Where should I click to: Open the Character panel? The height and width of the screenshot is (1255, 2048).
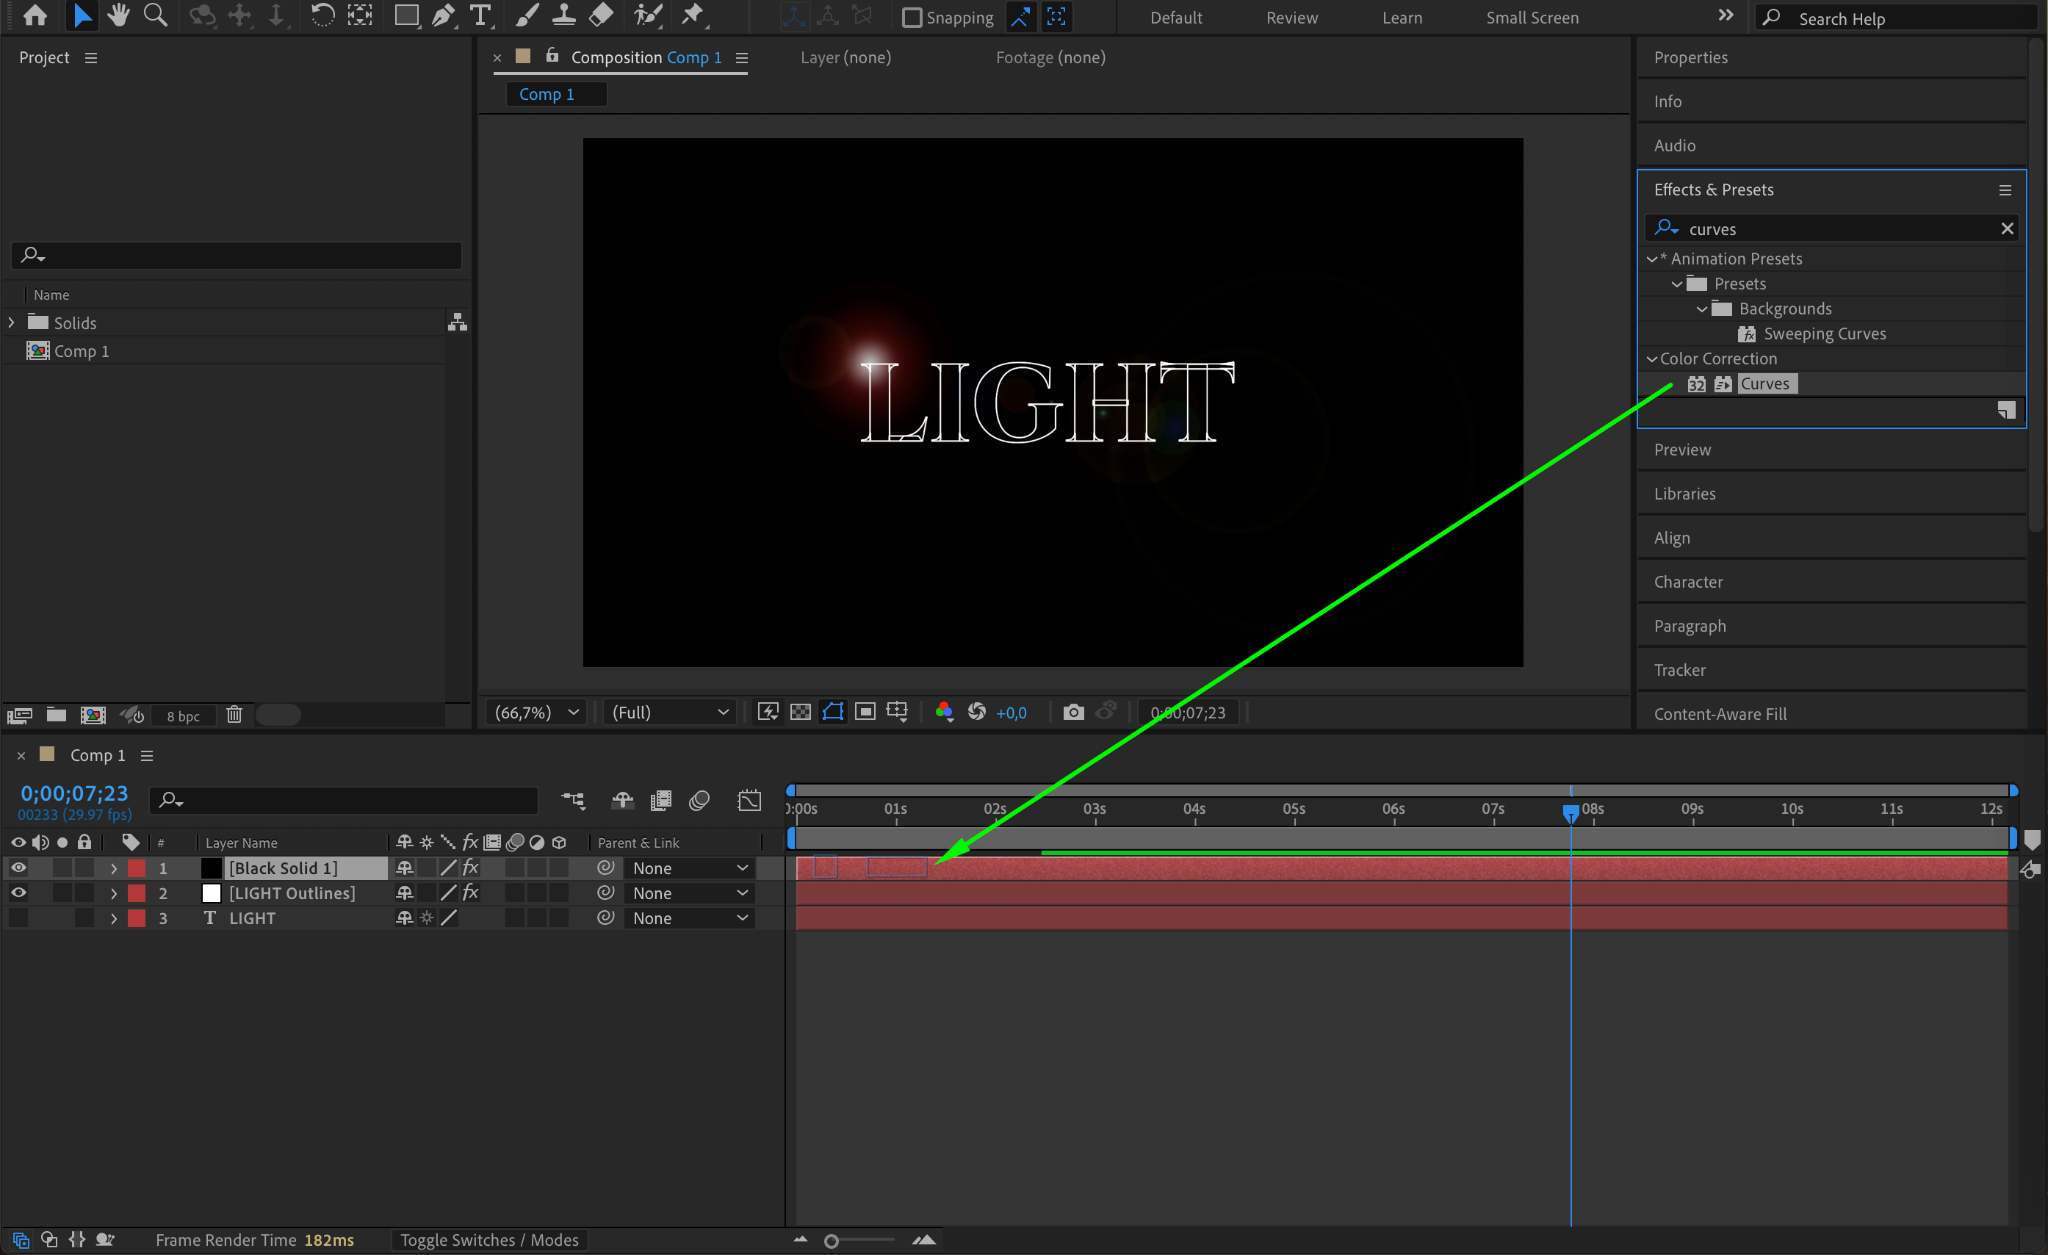pos(1688,582)
